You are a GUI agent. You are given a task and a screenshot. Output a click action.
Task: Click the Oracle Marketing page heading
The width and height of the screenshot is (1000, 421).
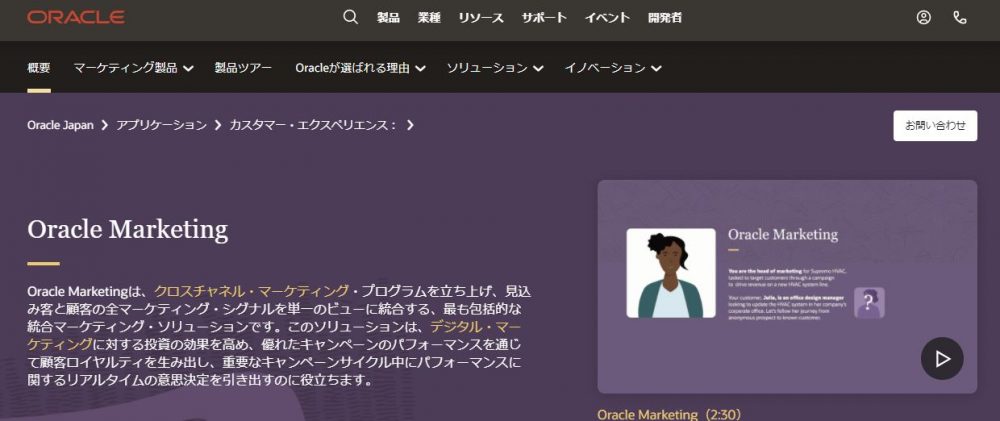(128, 230)
